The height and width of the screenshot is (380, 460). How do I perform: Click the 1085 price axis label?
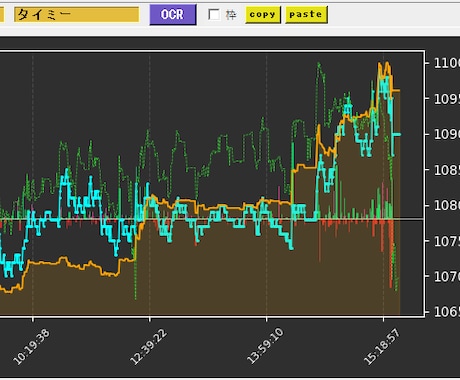click(447, 170)
